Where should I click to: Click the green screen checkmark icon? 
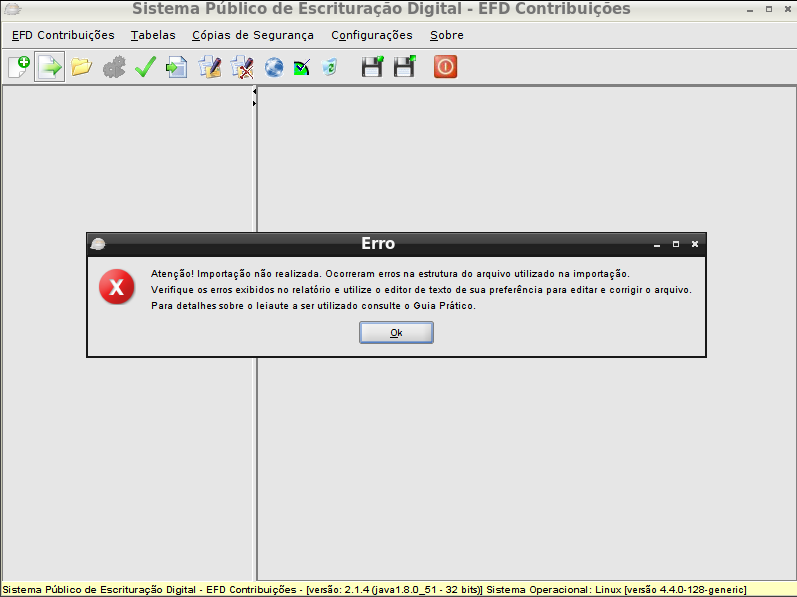[x=302, y=67]
